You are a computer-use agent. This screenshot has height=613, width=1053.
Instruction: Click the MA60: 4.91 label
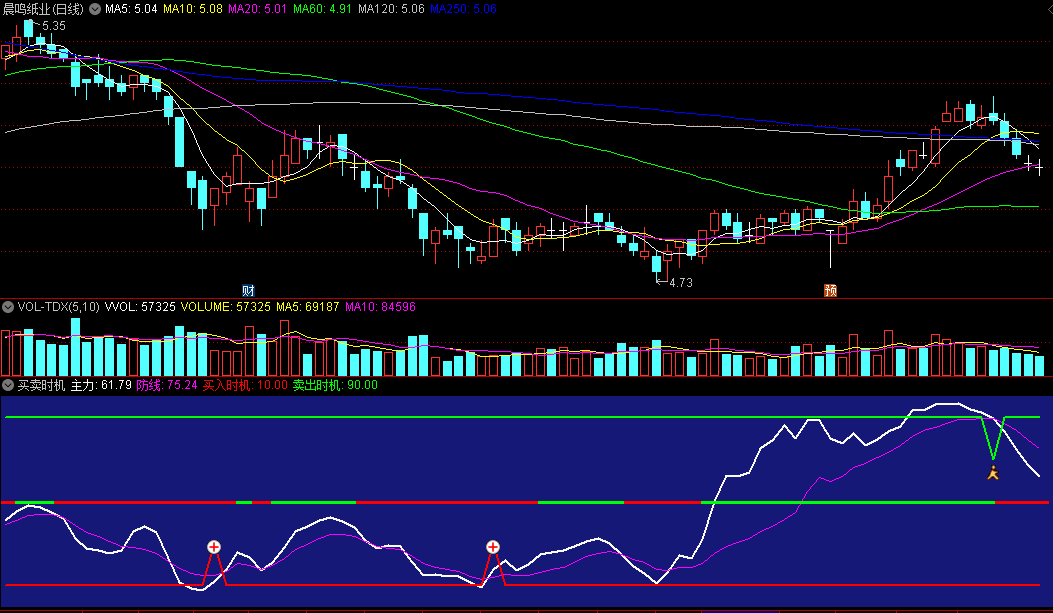click(322, 9)
